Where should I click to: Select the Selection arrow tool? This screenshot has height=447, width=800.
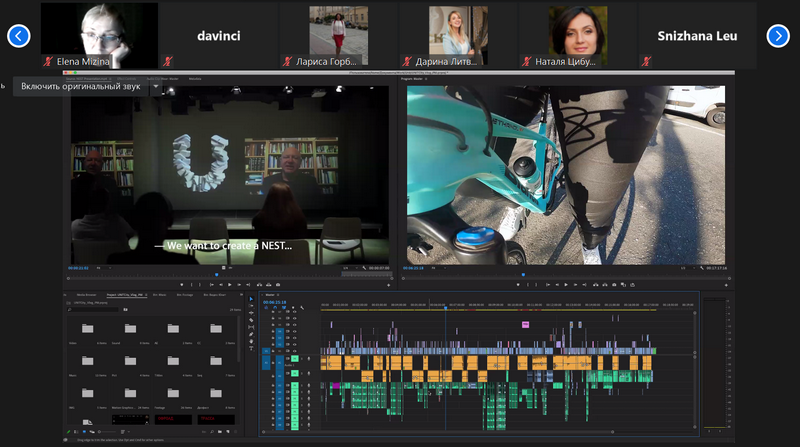point(251,299)
